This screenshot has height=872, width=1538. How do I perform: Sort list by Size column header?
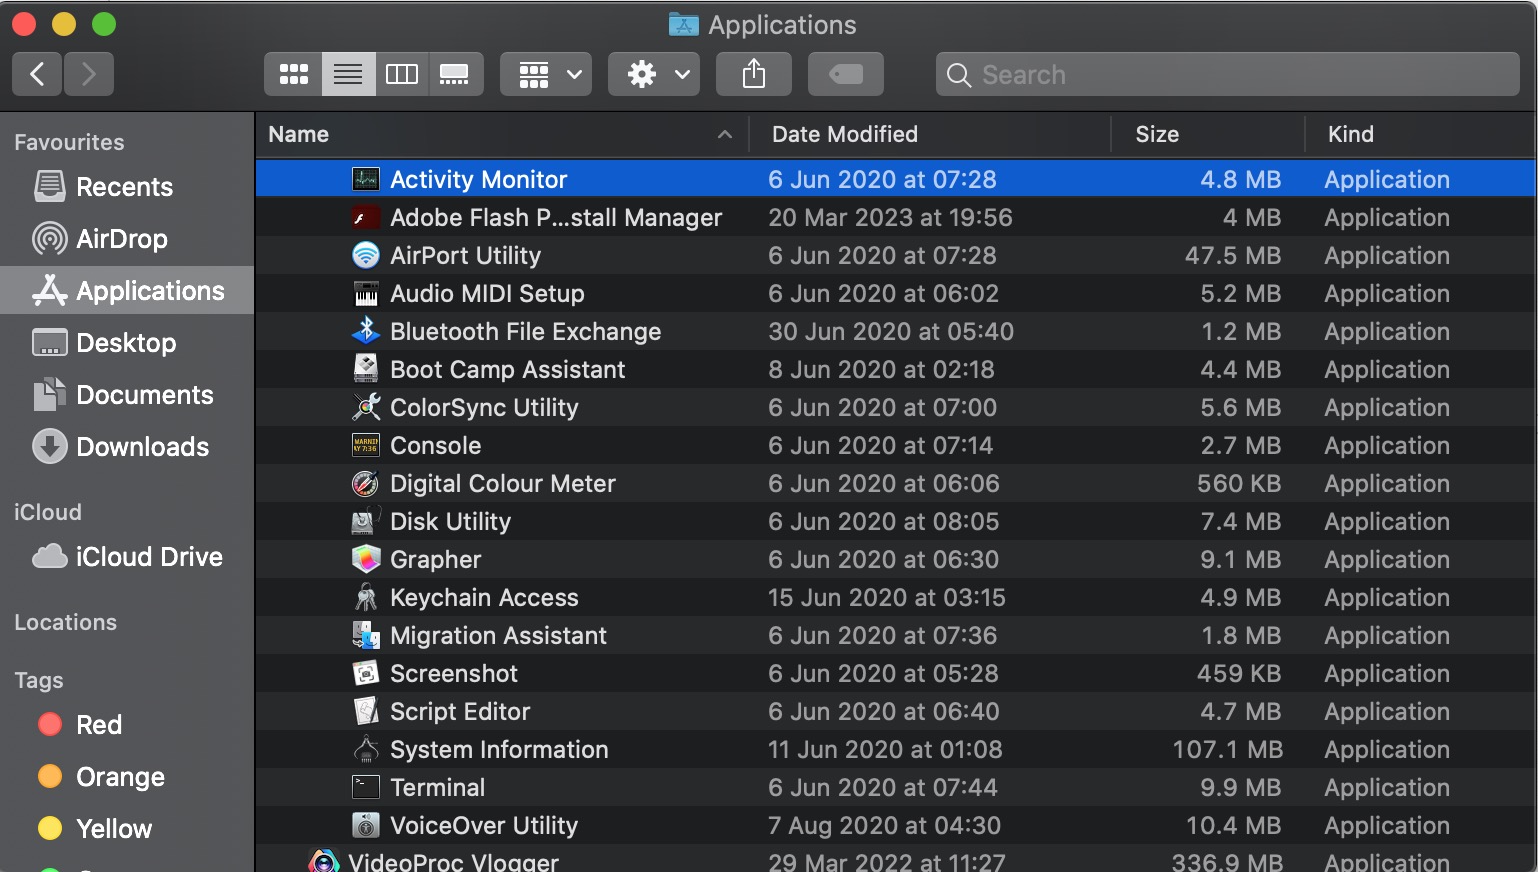[1208, 134]
